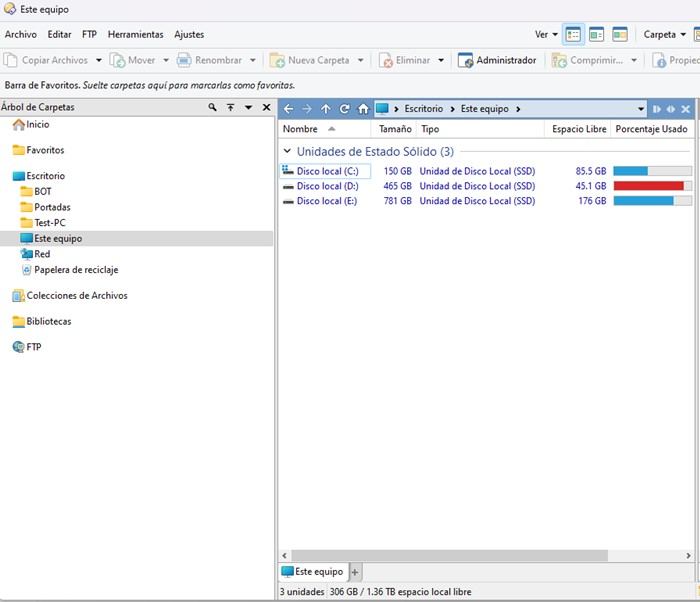700x602 pixels.
Task: Click the Eliminar toolbar button
Action: (x=405, y=60)
